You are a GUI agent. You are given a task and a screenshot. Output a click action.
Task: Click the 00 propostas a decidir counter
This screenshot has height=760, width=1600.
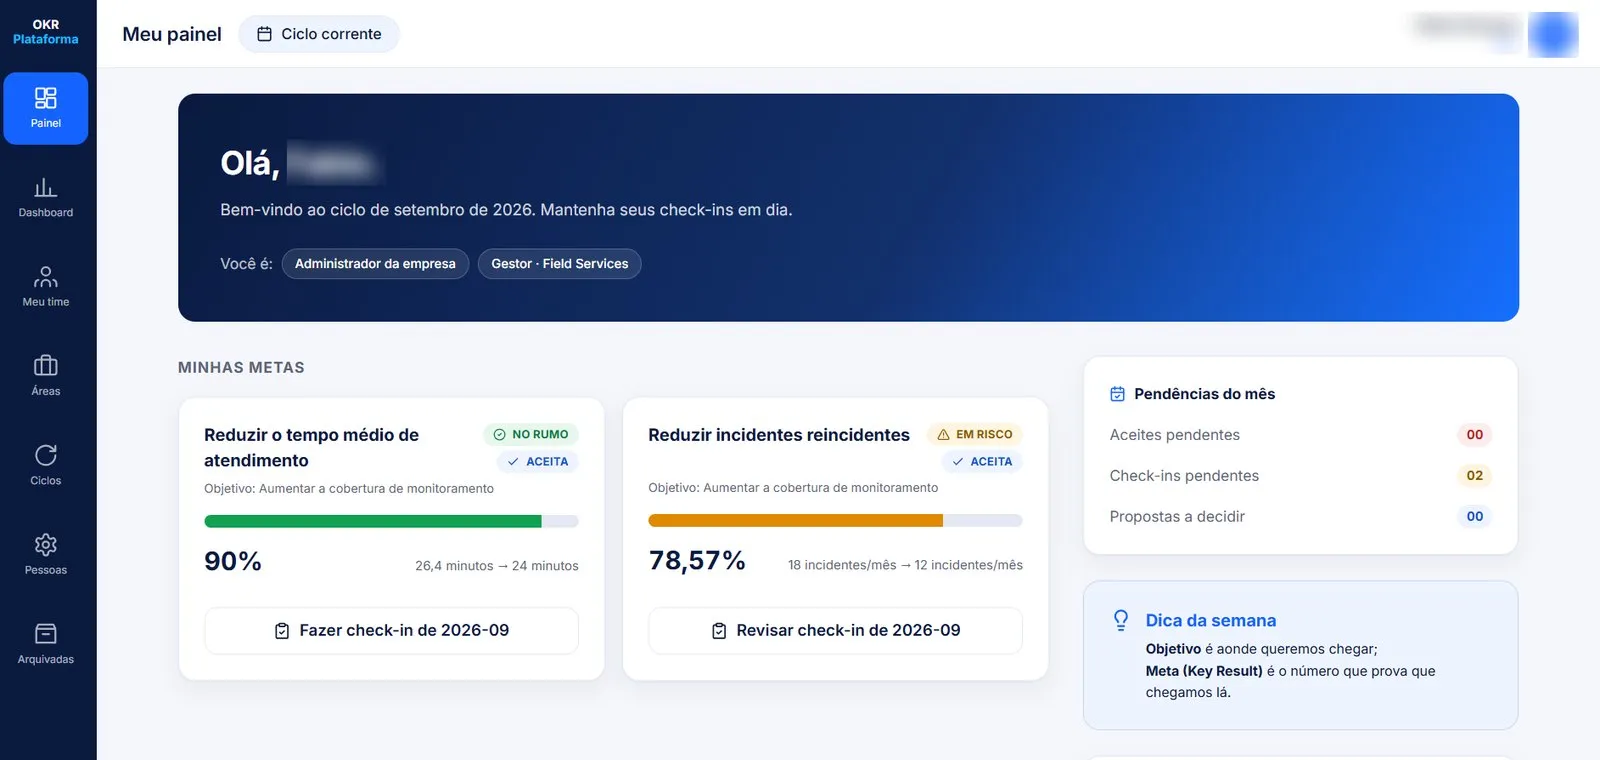click(1475, 517)
